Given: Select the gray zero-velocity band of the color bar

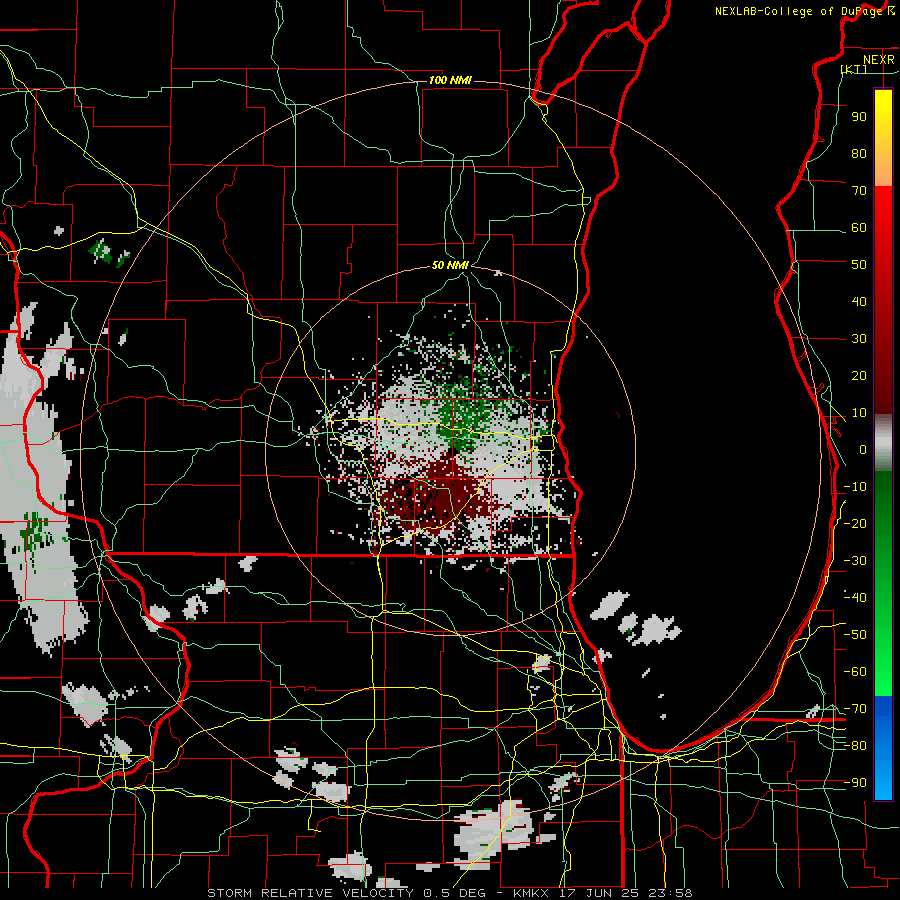Looking at the screenshot, I should [883, 443].
